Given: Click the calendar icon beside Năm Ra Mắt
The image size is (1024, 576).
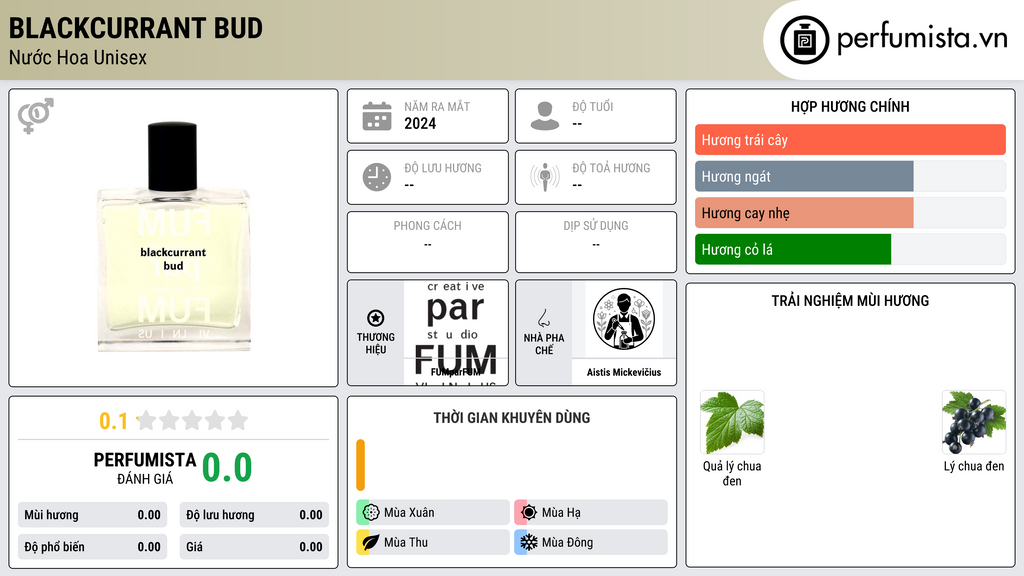Looking at the screenshot, I should [377, 116].
